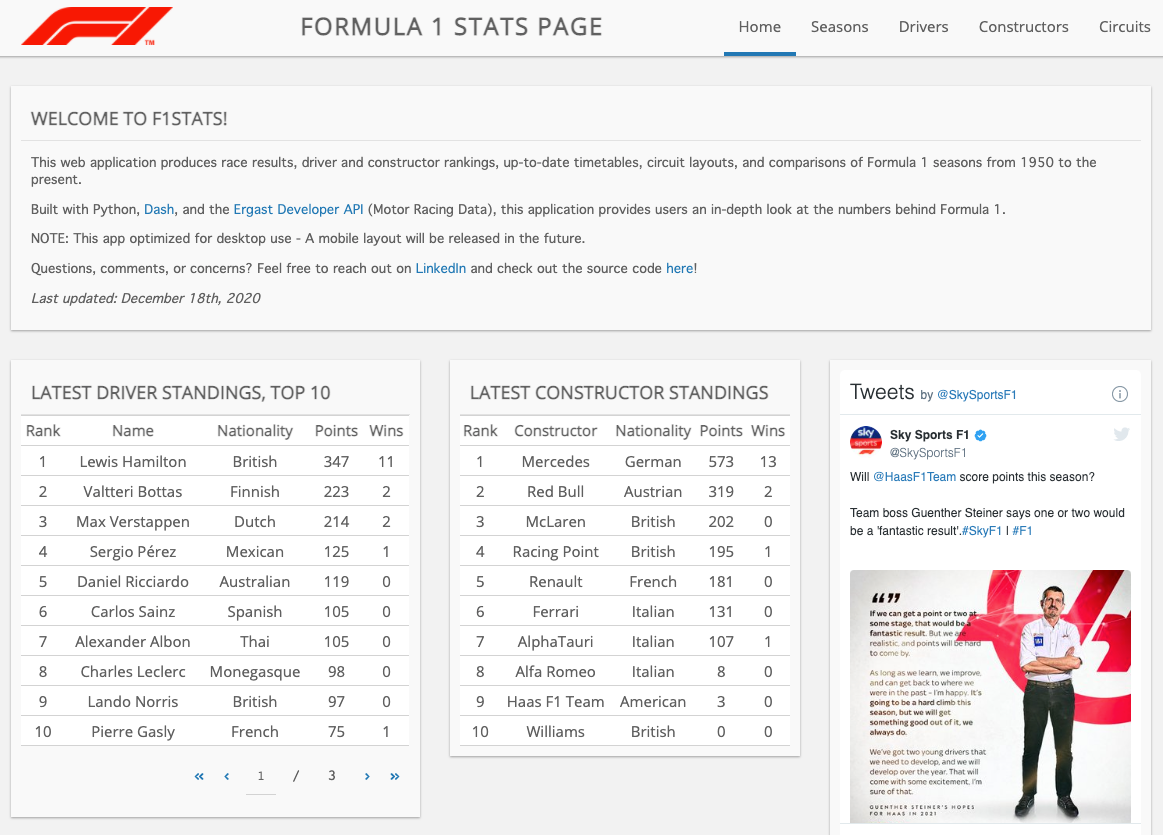Click the Sky Sports F1 account name

929,435
